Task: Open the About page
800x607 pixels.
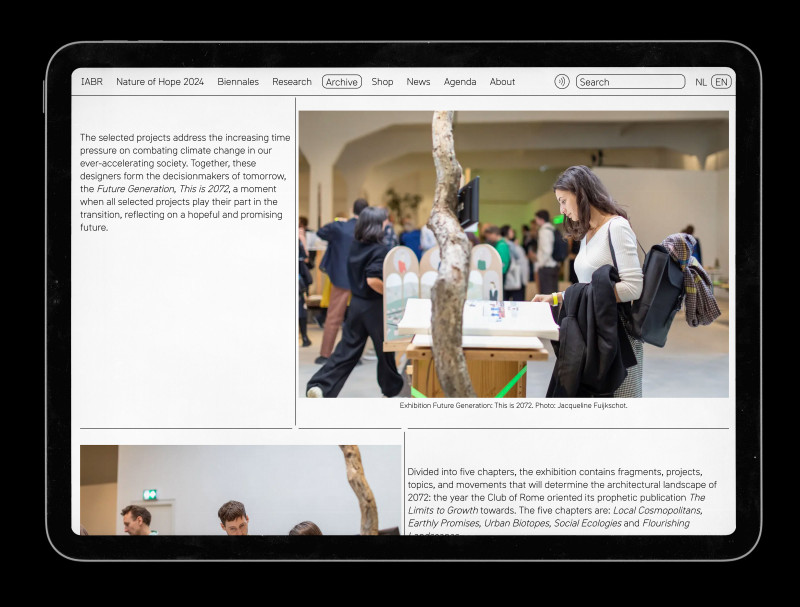Action: (x=502, y=82)
